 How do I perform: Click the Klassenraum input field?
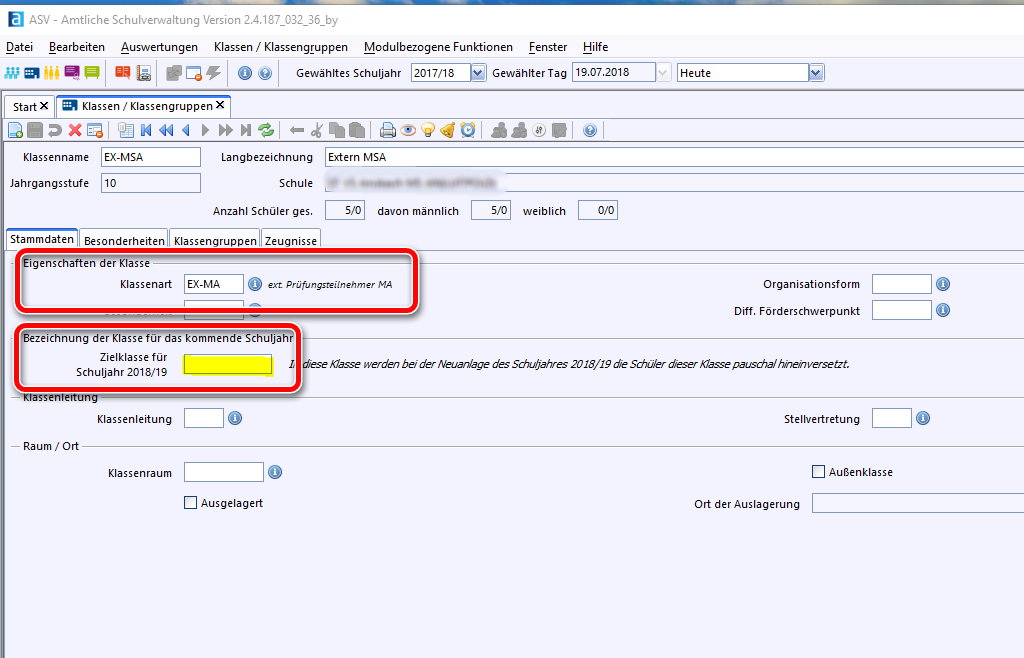coord(223,472)
